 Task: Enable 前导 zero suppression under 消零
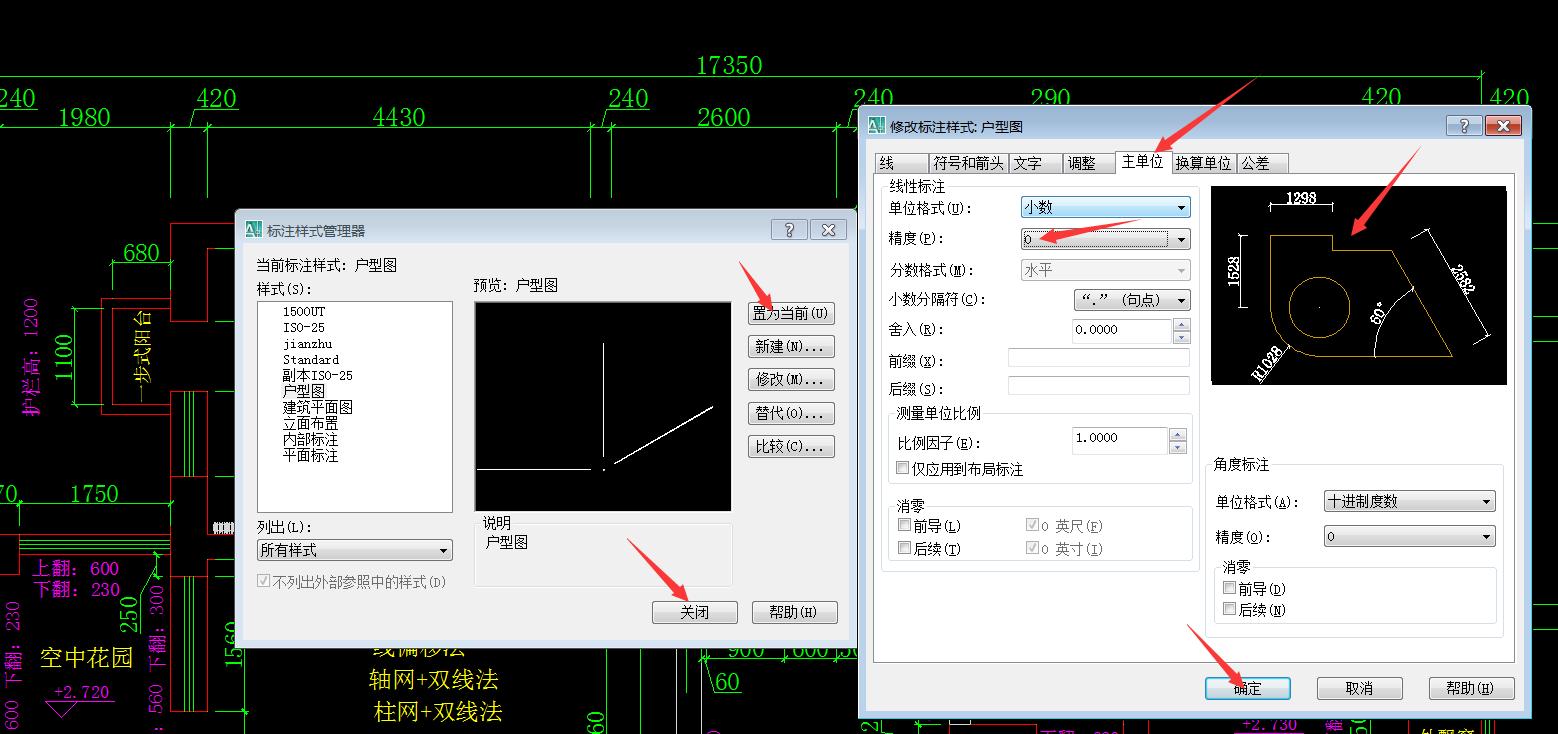coord(904,524)
